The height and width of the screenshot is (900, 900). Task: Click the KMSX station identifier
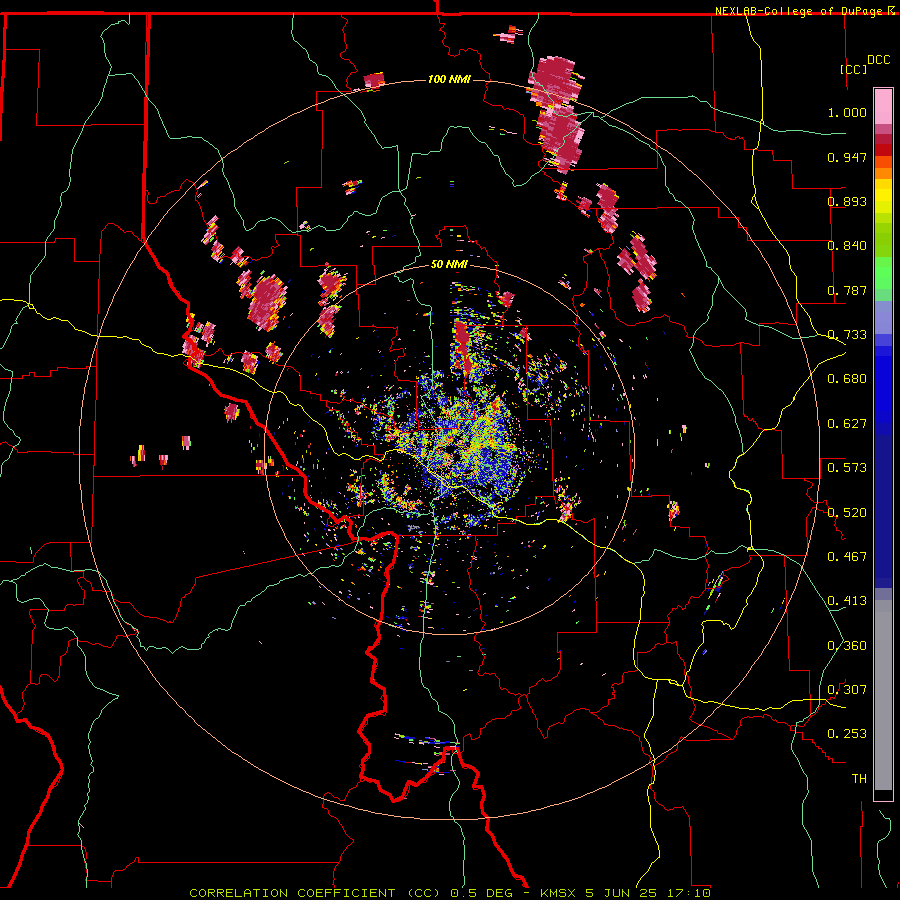pyautogui.click(x=559, y=893)
